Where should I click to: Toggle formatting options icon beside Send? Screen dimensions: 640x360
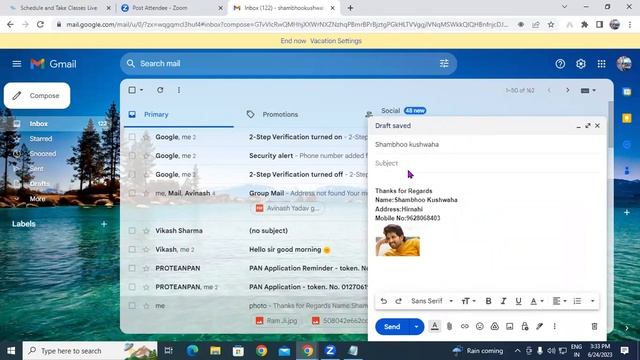(435, 326)
